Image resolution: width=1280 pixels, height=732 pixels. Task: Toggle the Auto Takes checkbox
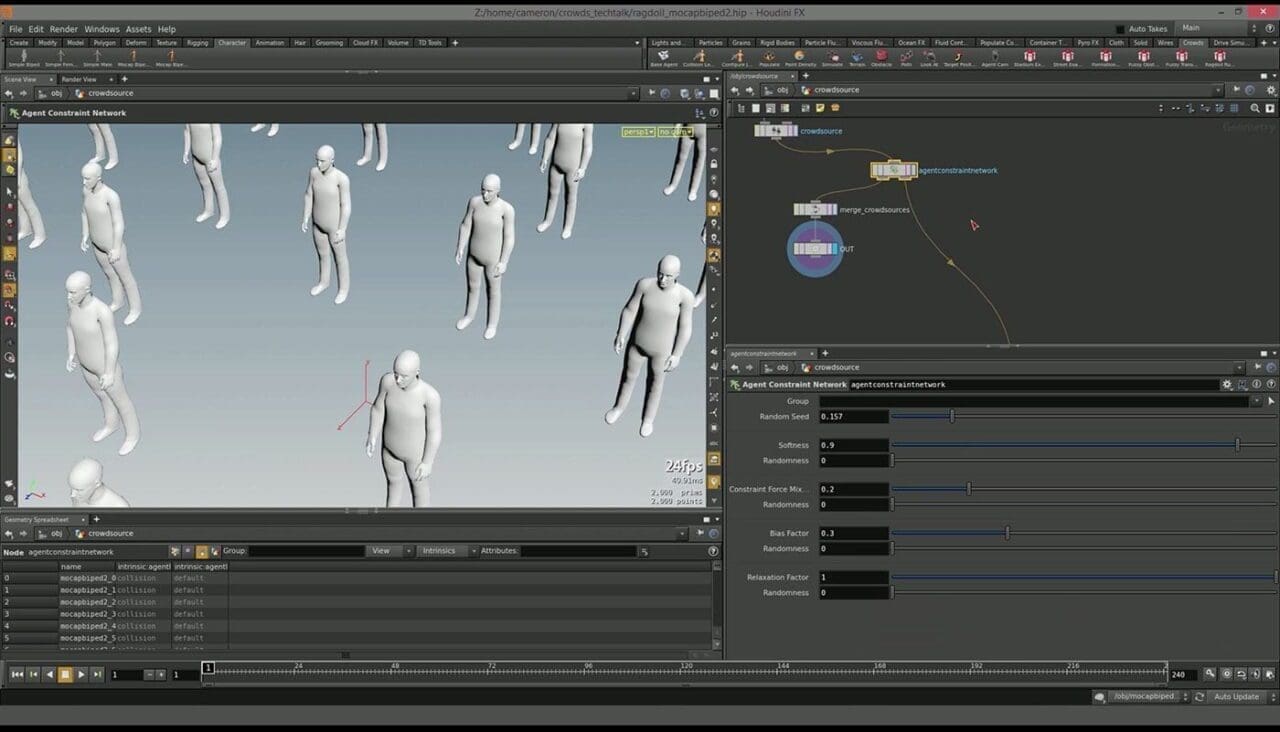[x=1120, y=29]
